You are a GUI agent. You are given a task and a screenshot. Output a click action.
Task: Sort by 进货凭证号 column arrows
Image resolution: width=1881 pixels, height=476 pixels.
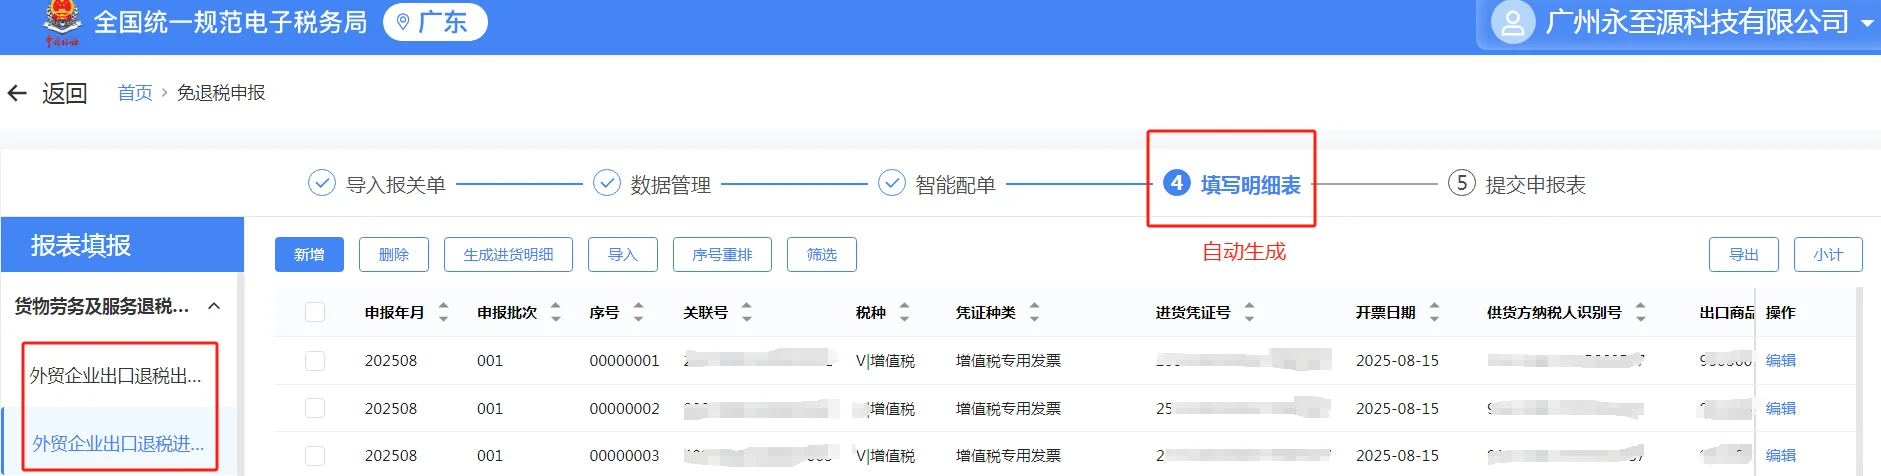(1249, 312)
